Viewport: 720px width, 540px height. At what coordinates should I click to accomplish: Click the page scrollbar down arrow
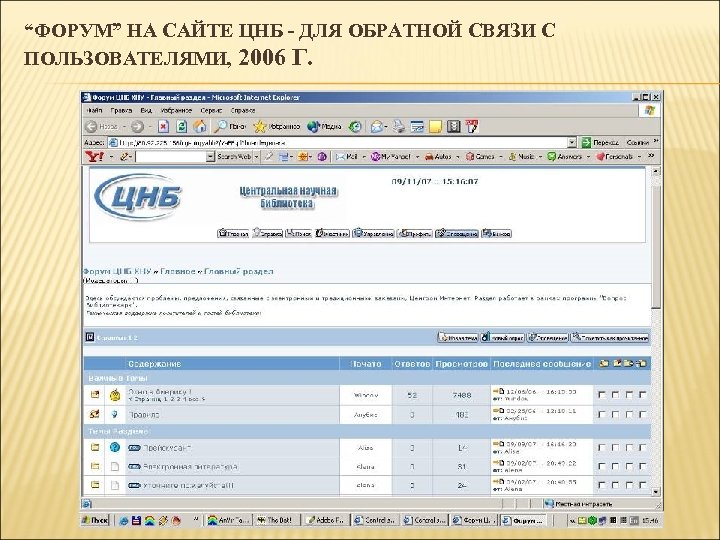[656, 492]
